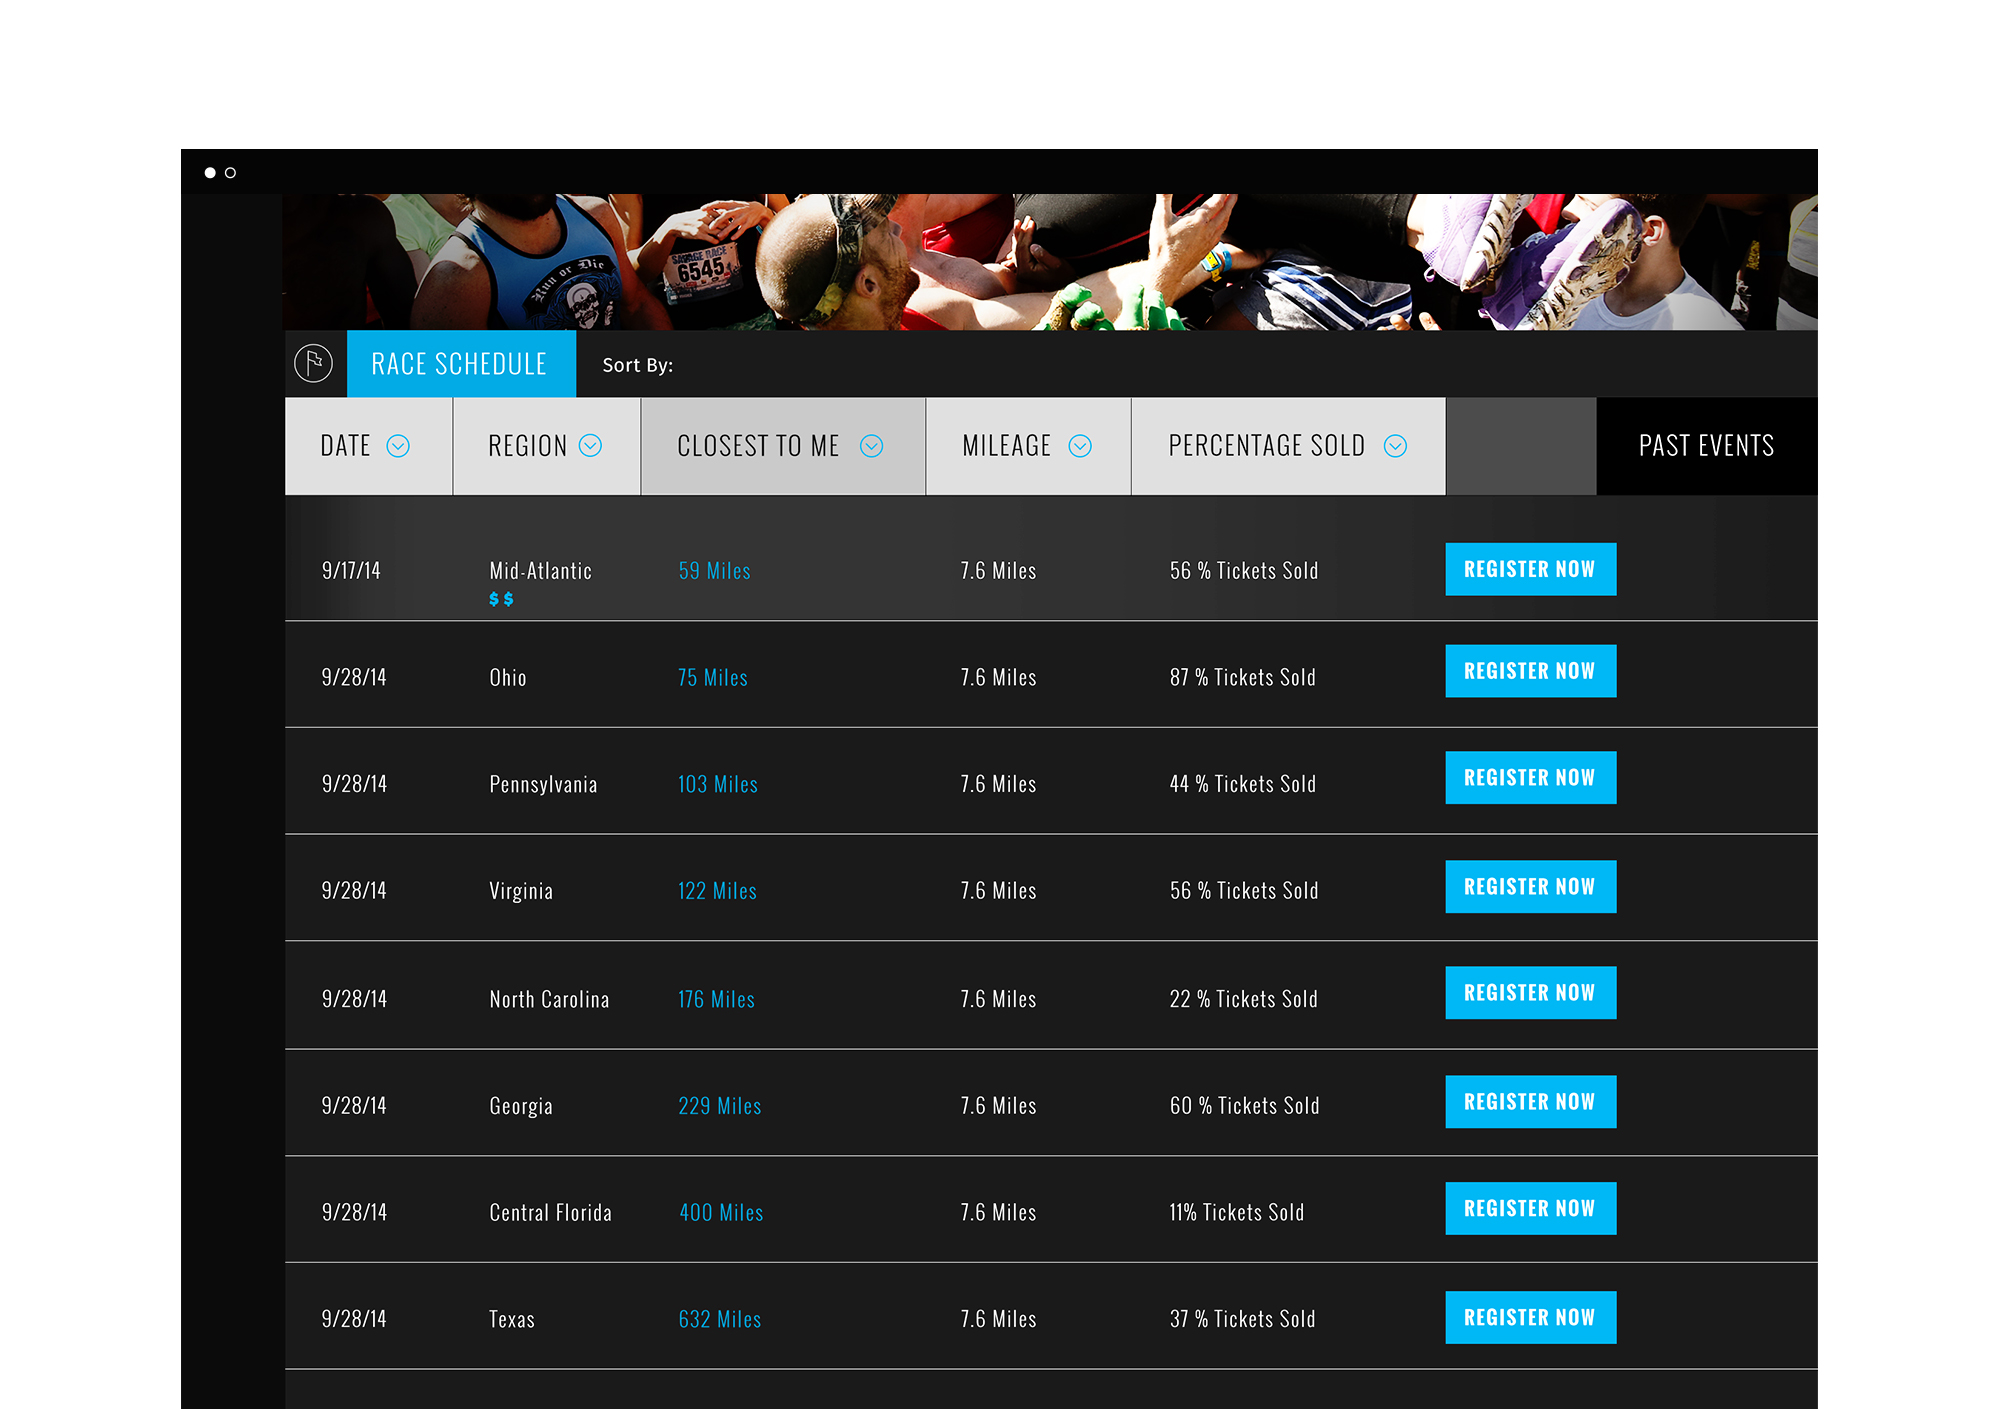The height and width of the screenshot is (1409, 2000).
Task: Sort by Percentage Sold
Action: tap(1288, 446)
